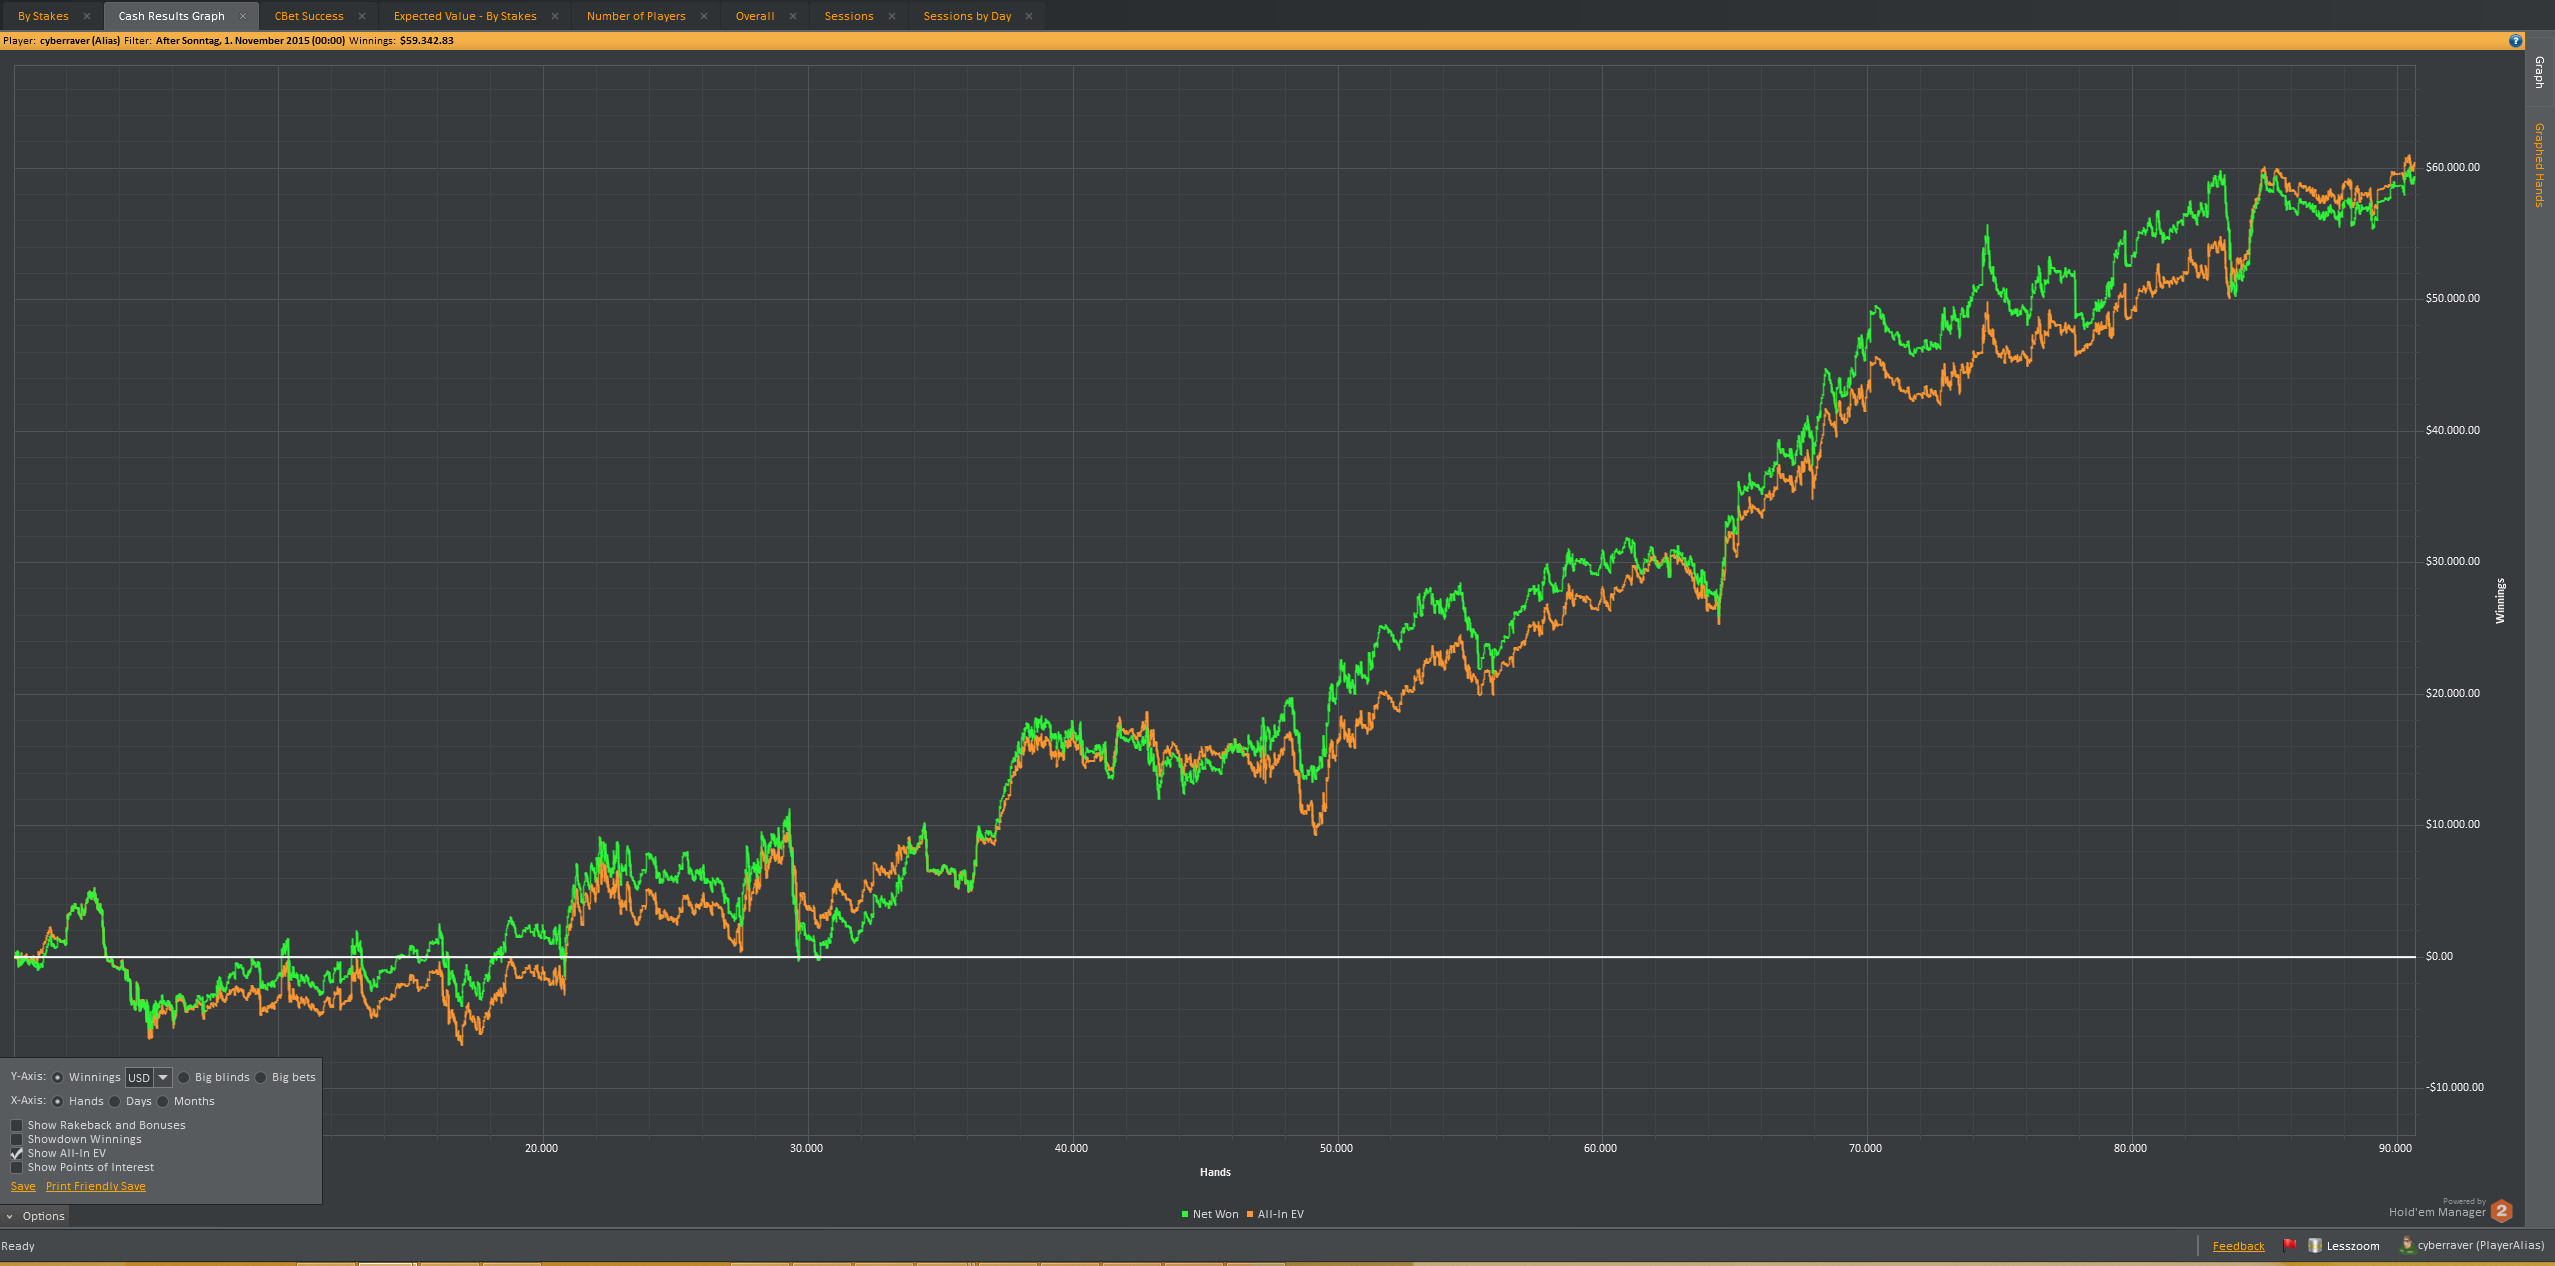Click the -$10.000.00 Y-axis label
2555x1266 pixels.
(2455, 1087)
